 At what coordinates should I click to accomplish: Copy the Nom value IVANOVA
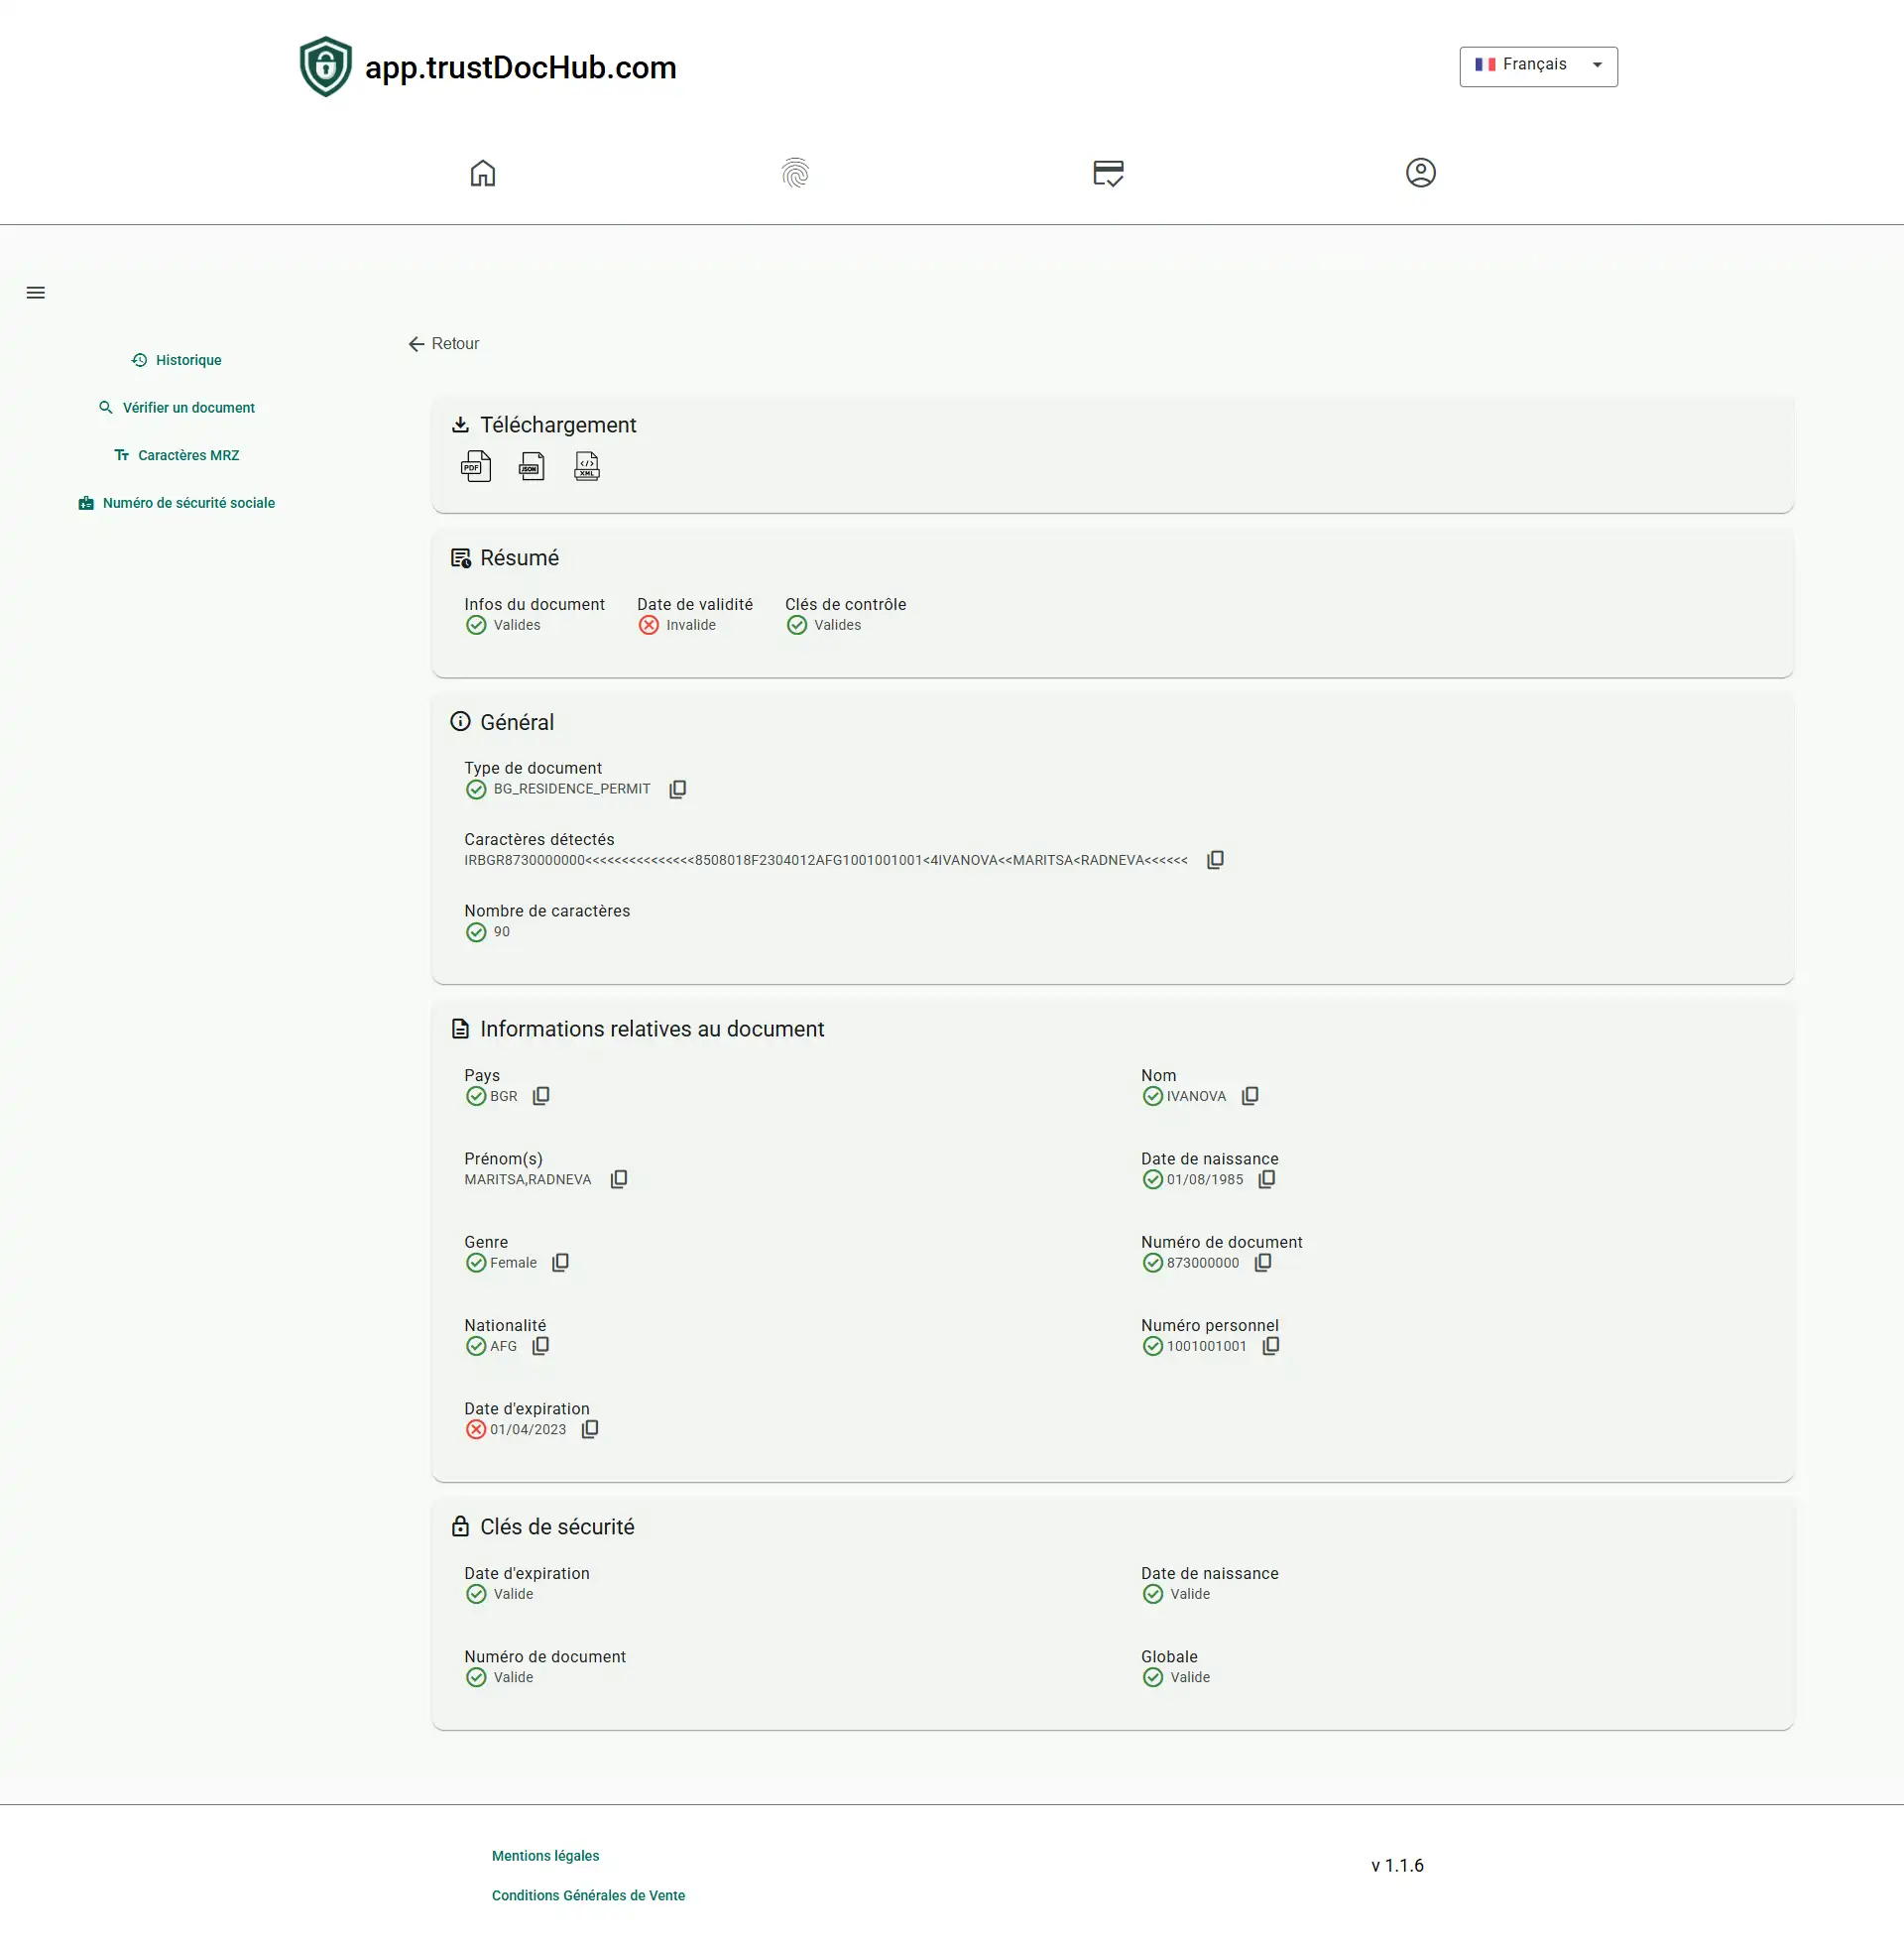pyautogui.click(x=1250, y=1096)
